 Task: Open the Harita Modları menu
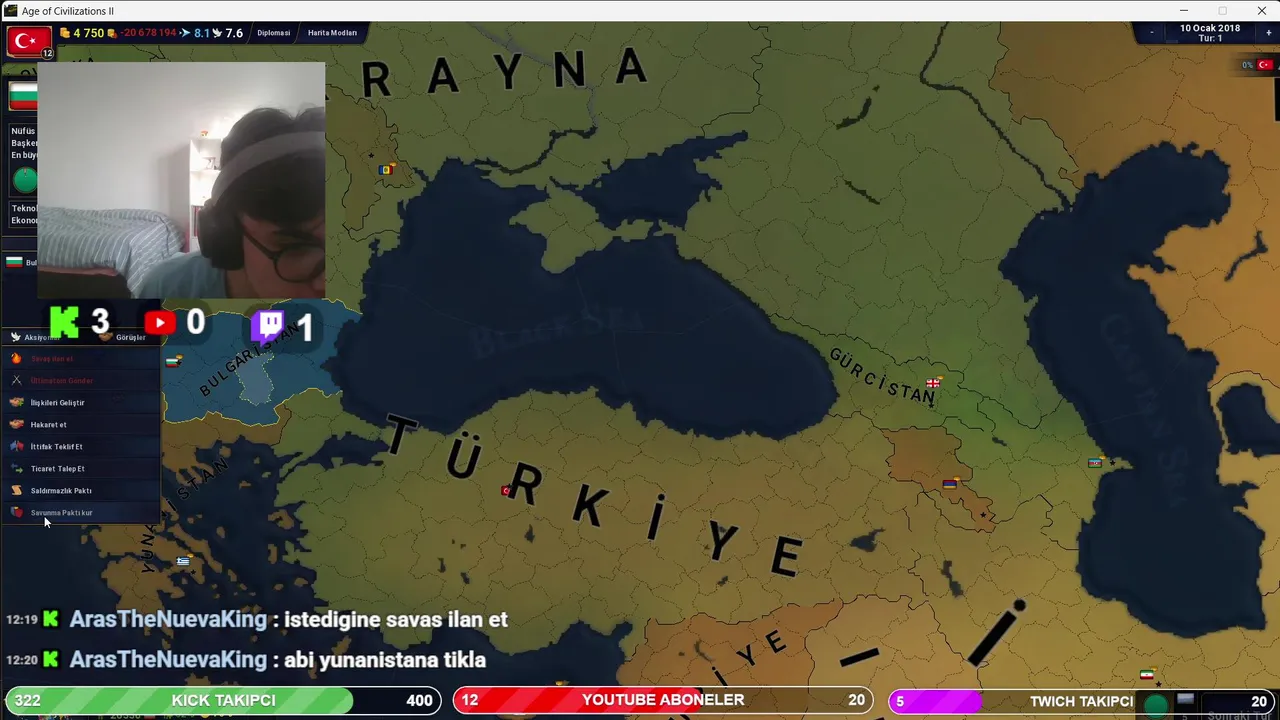click(x=332, y=33)
